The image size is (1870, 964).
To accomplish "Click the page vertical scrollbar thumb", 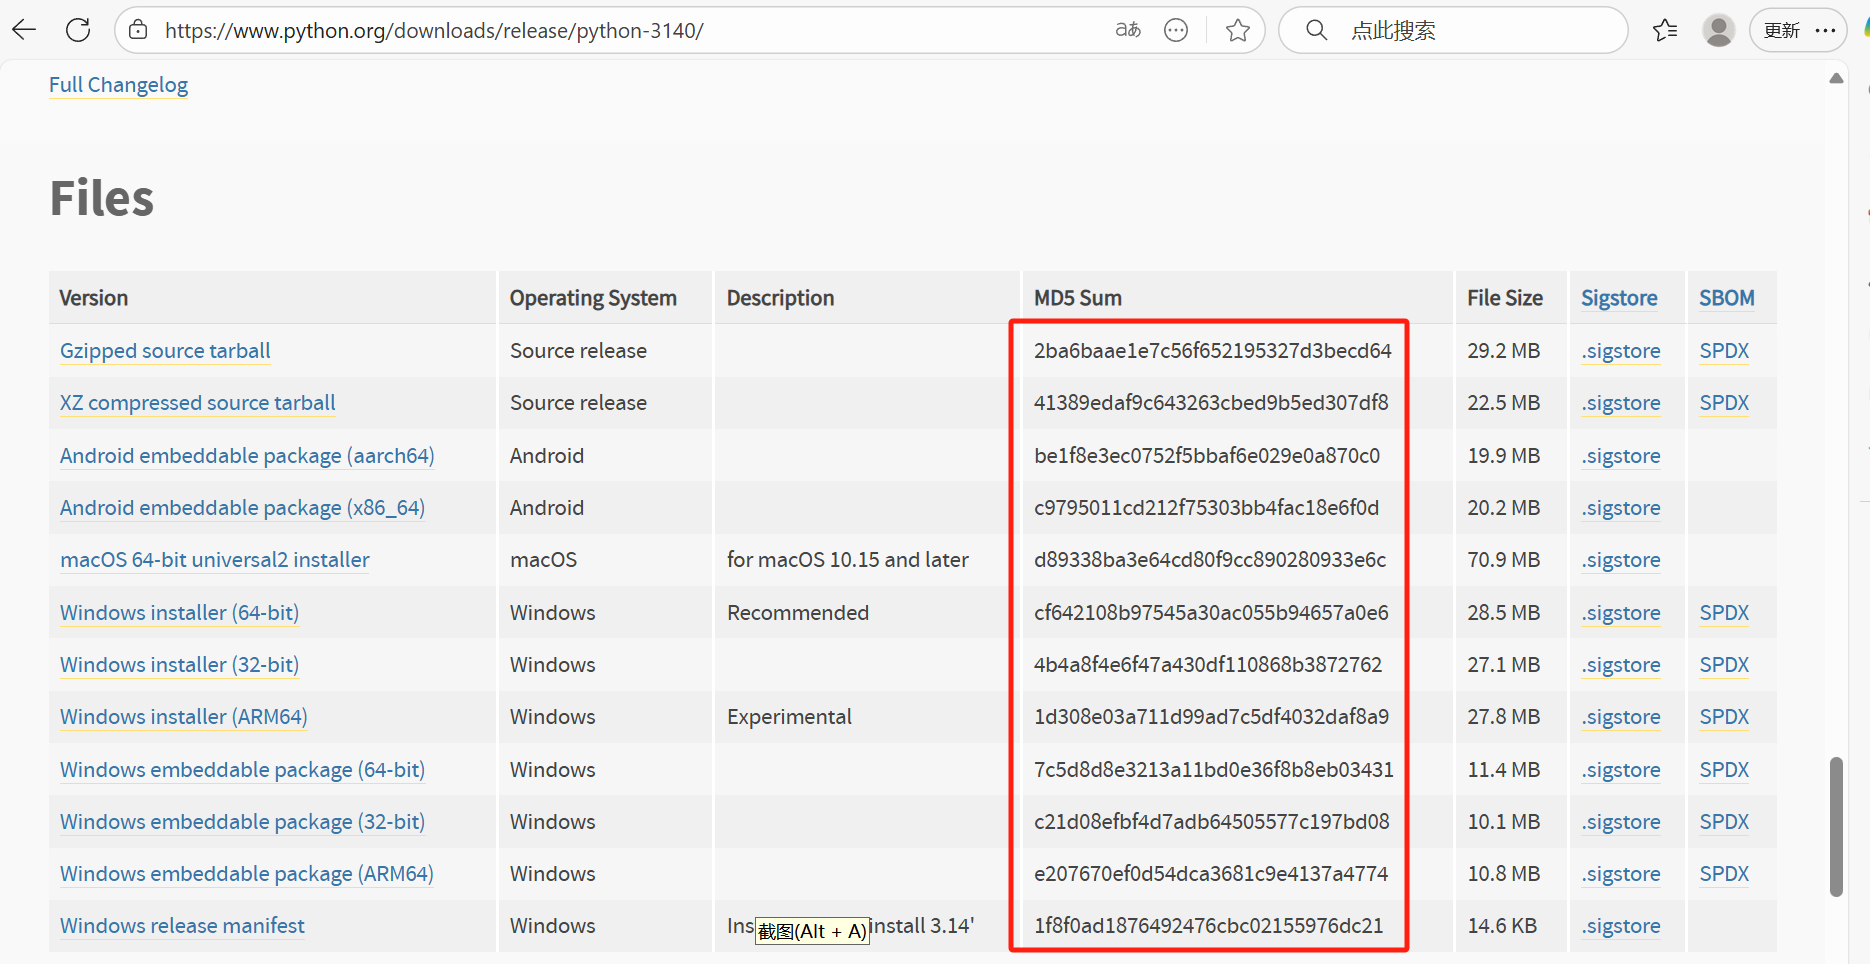I will (x=1836, y=827).
